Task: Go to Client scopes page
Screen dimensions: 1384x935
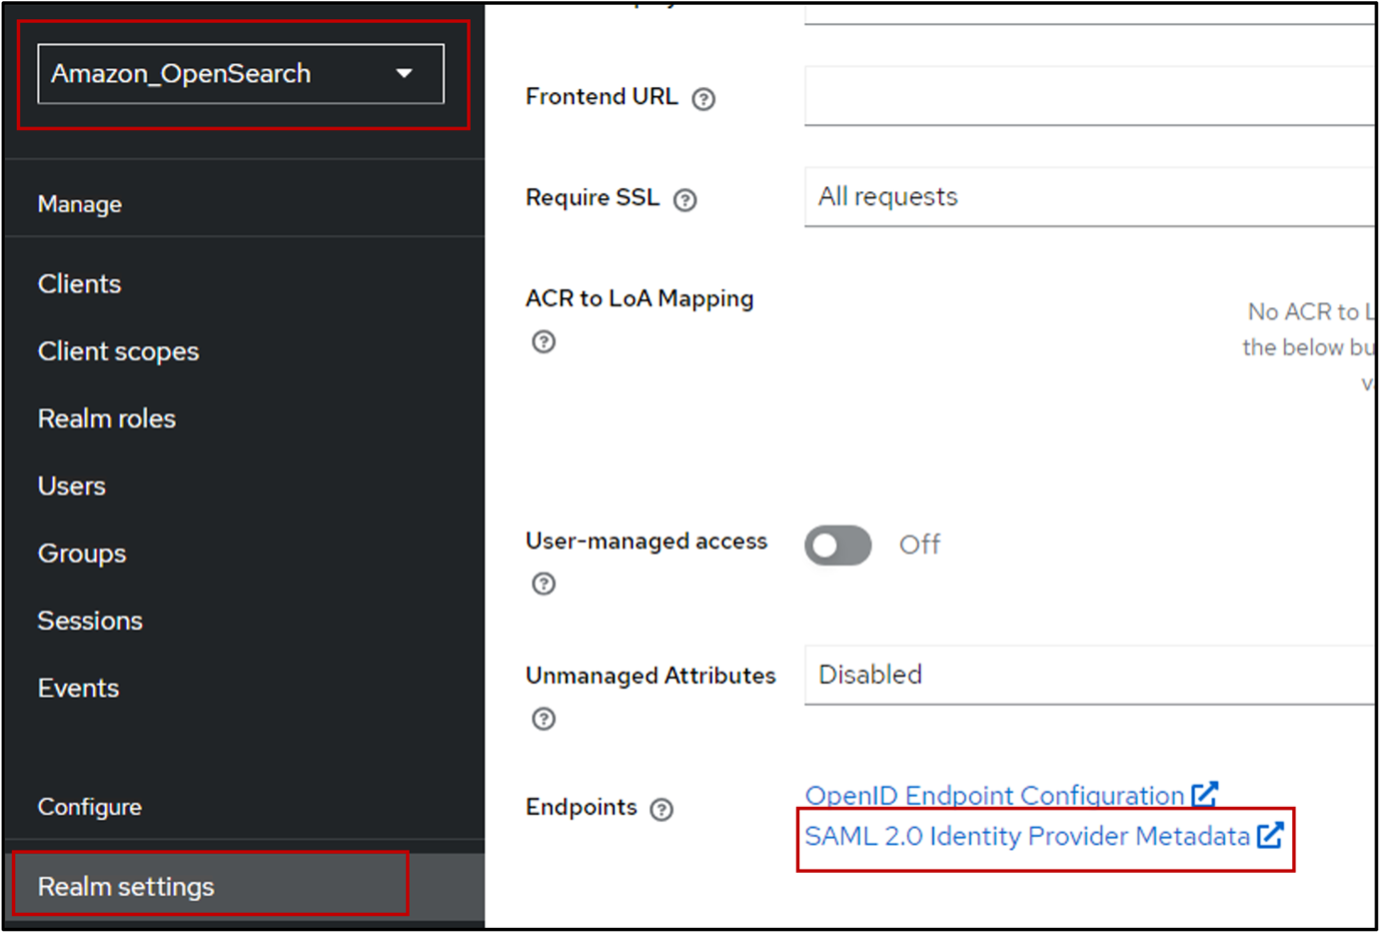Action: tap(118, 352)
